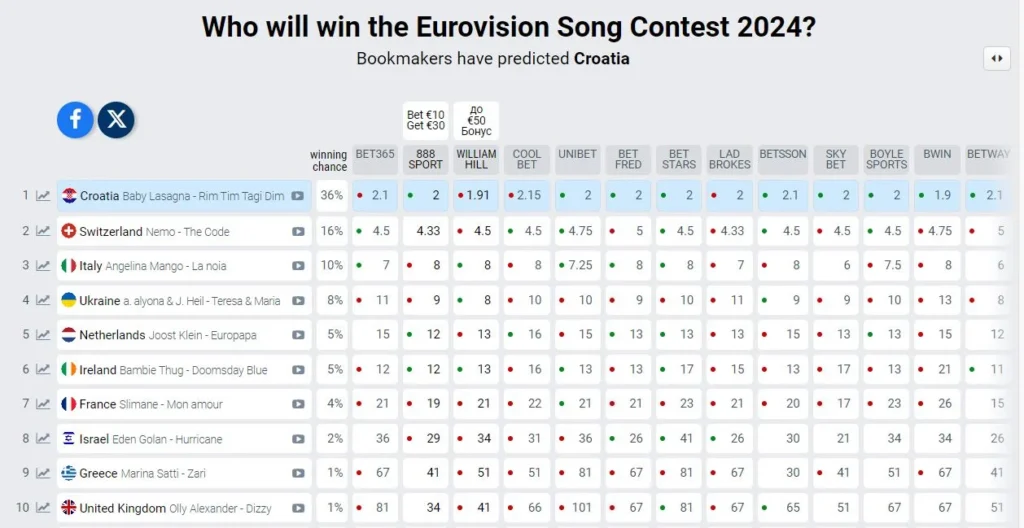
Task: Click the BET365 column header
Action: (375, 155)
